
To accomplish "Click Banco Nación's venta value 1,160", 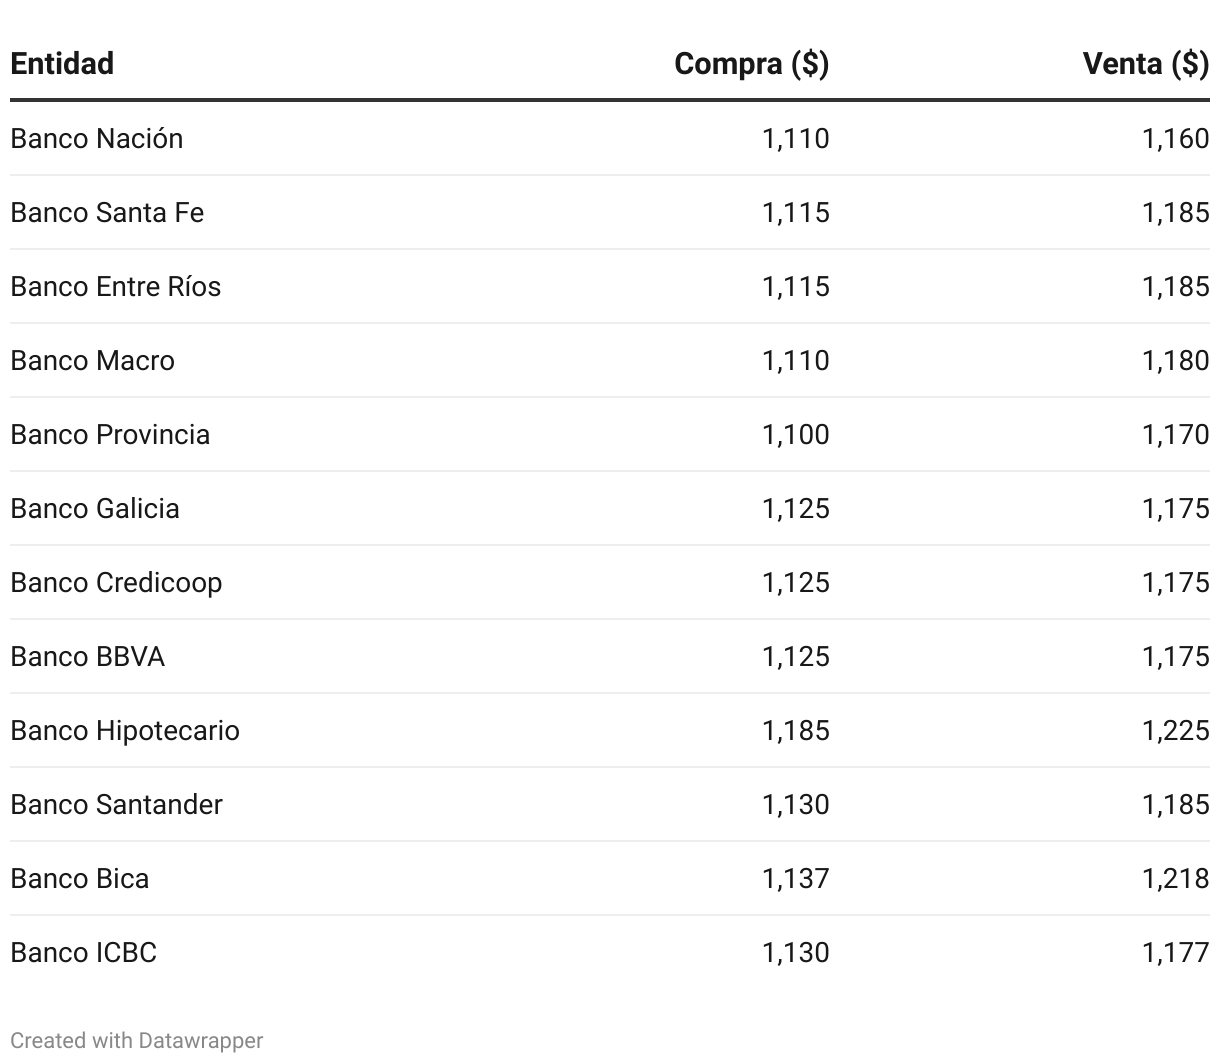I will [1175, 138].
